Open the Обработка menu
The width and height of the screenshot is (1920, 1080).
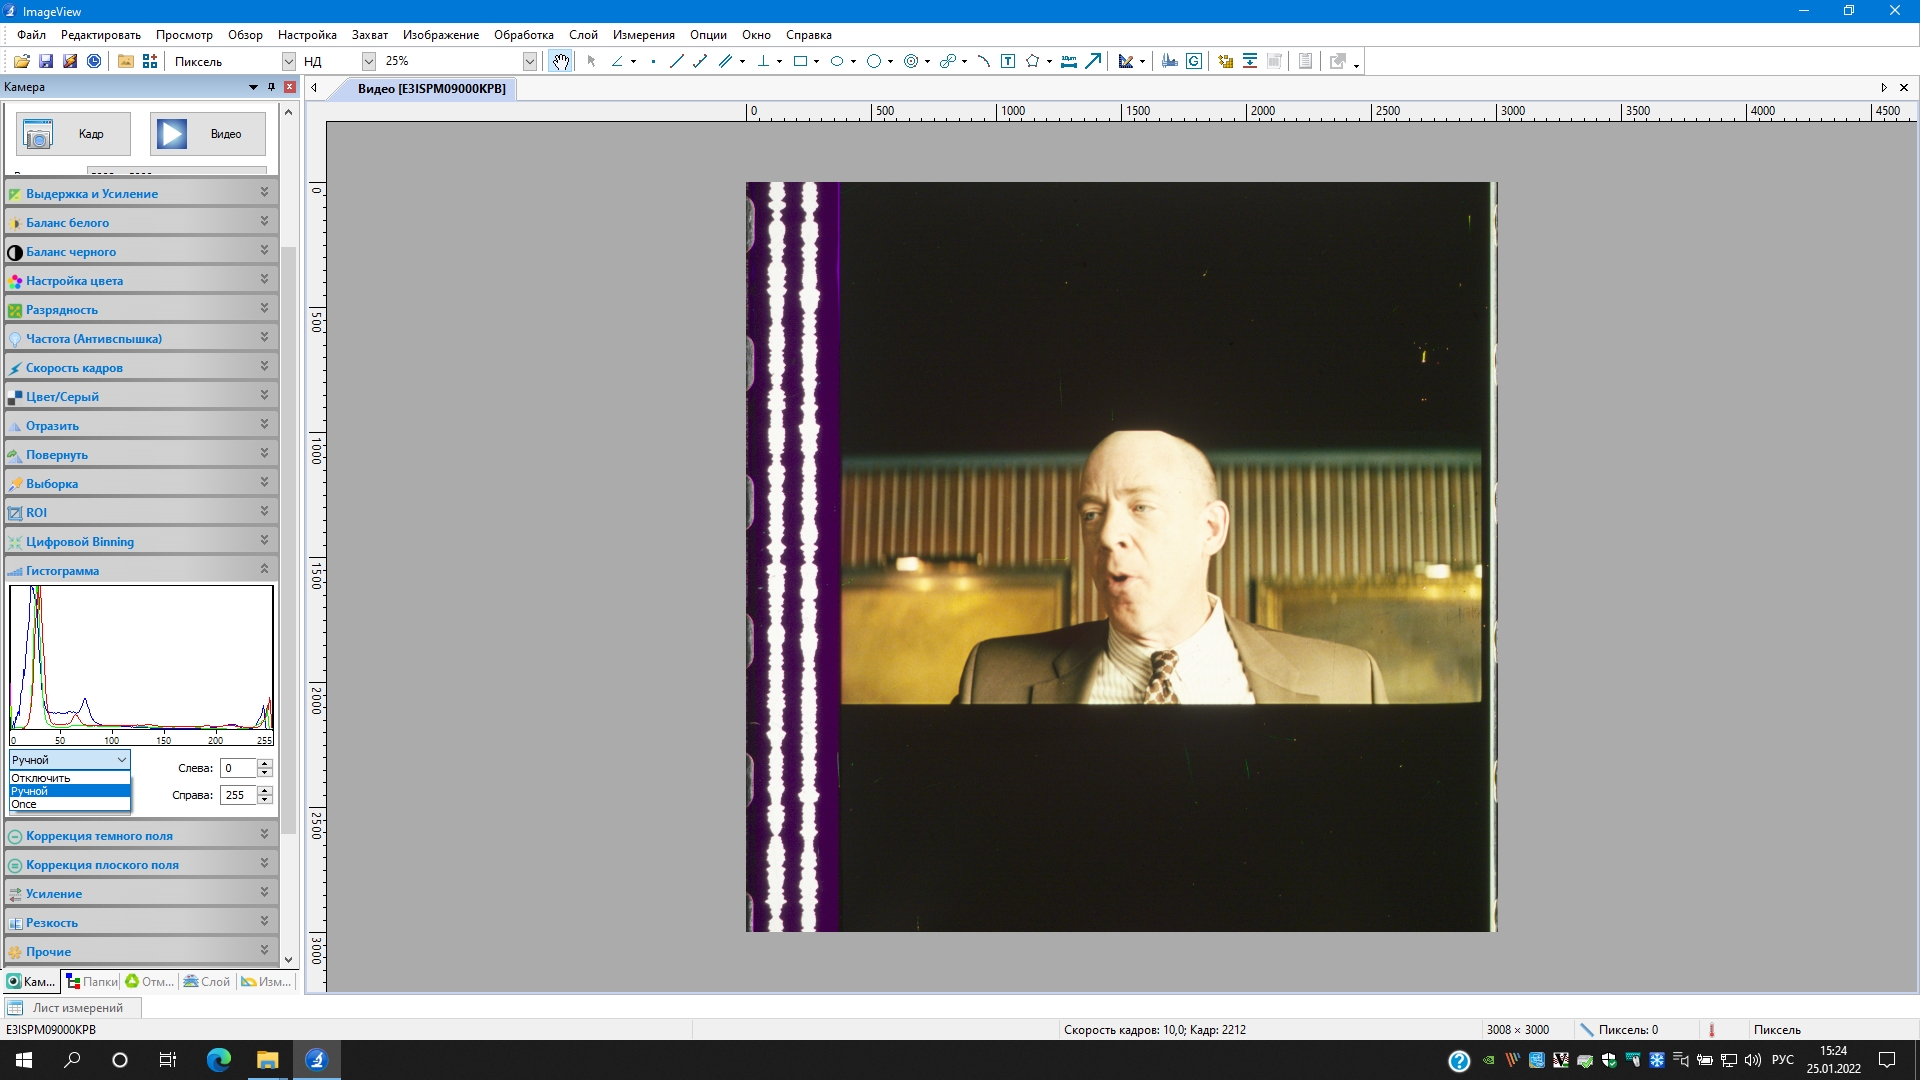(x=523, y=35)
